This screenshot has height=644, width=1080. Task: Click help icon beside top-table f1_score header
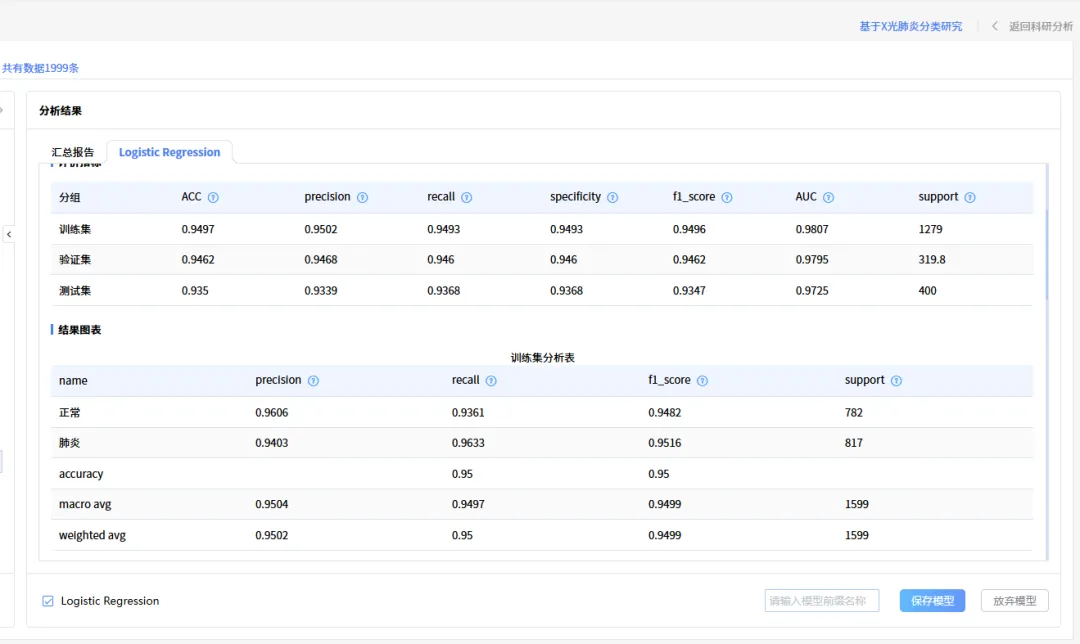click(x=727, y=198)
